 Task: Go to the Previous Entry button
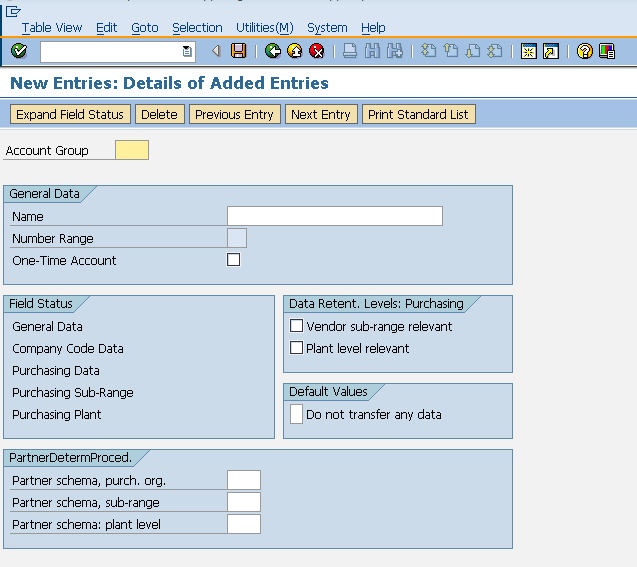(234, 114)
